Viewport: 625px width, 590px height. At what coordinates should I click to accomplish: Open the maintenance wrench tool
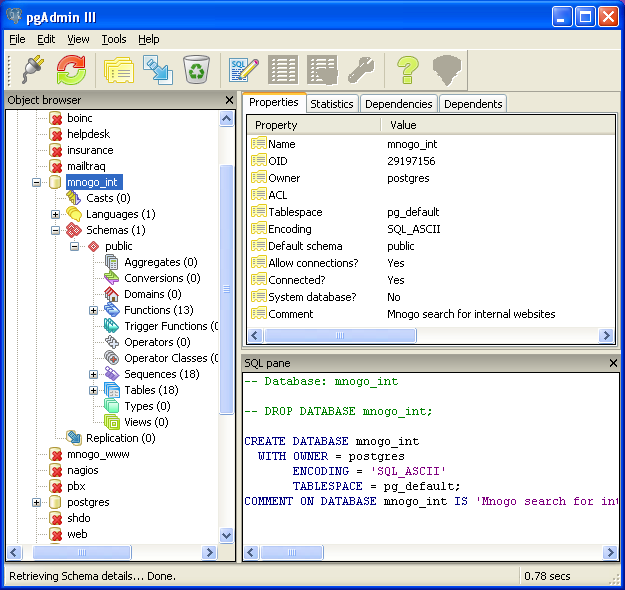(361, 70)
